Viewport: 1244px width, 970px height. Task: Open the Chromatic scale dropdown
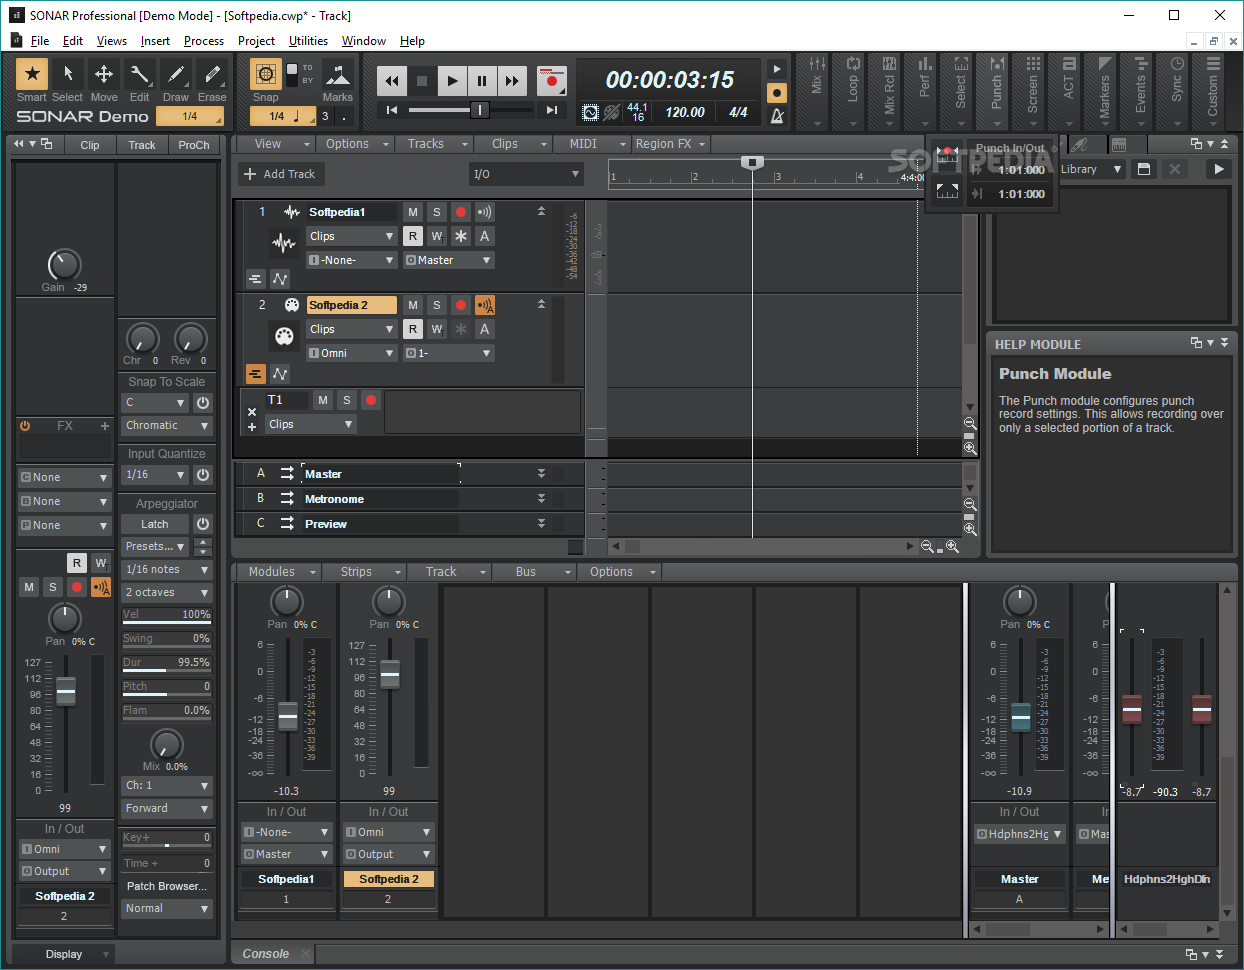[x=167, y=426]
